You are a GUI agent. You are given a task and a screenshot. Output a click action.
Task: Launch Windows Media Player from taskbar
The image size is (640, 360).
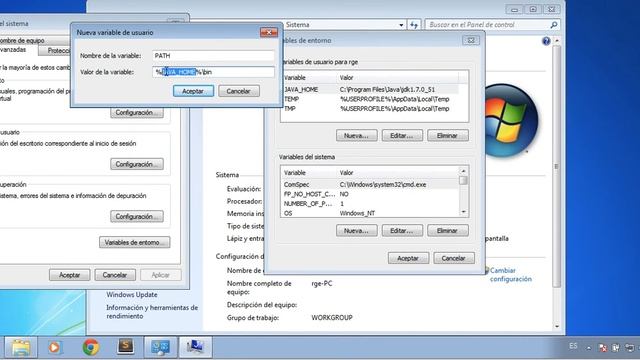coord(54,347)
